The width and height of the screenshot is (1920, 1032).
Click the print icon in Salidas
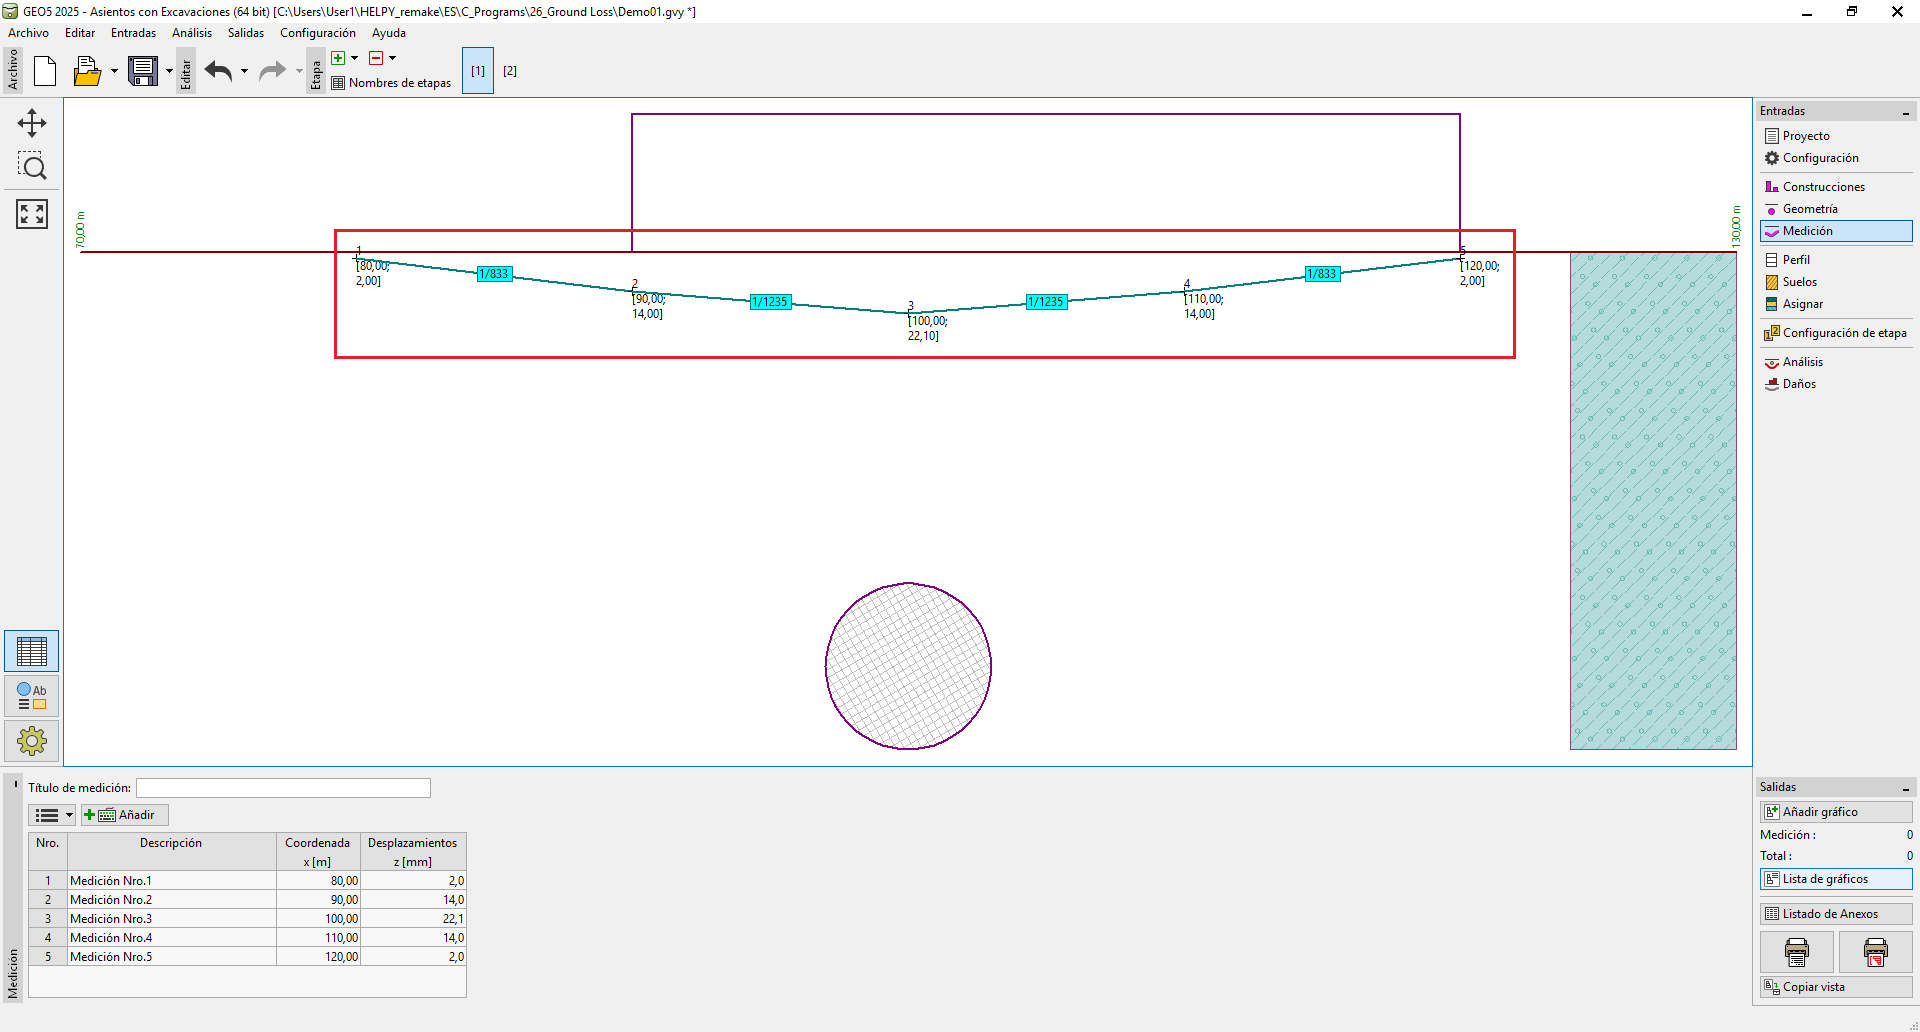[x=1796, y=952]
